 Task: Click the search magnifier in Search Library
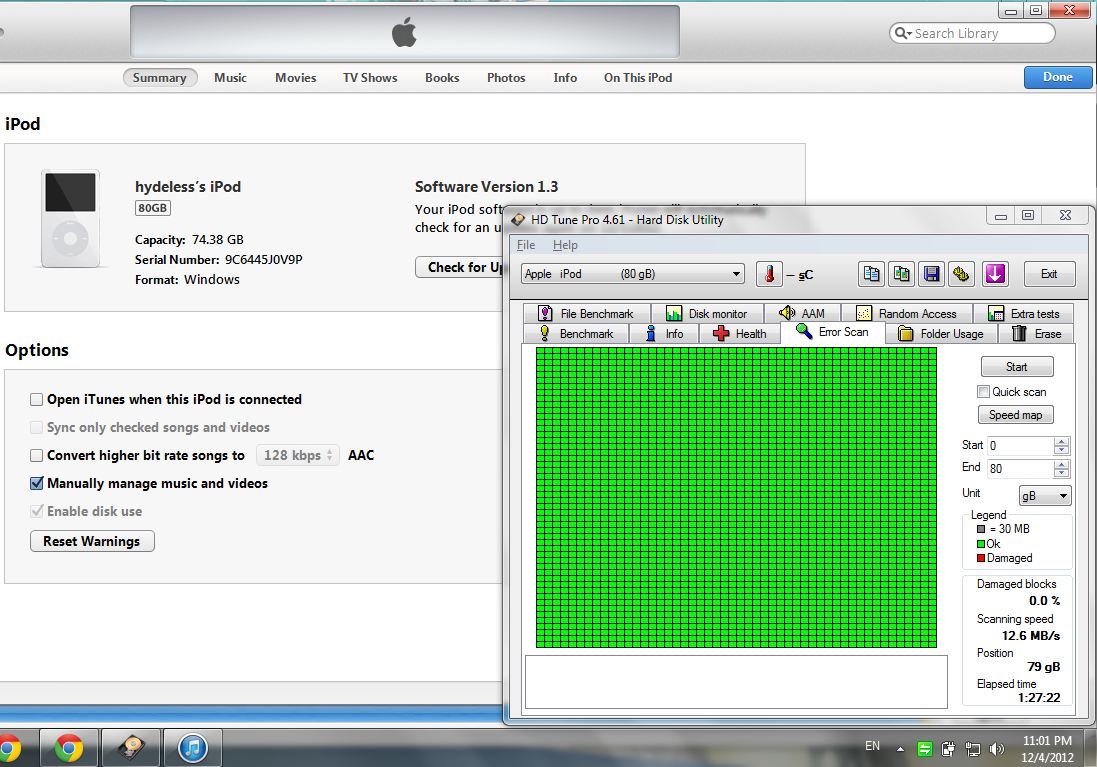pyautogui.click(x=902, y=34)
